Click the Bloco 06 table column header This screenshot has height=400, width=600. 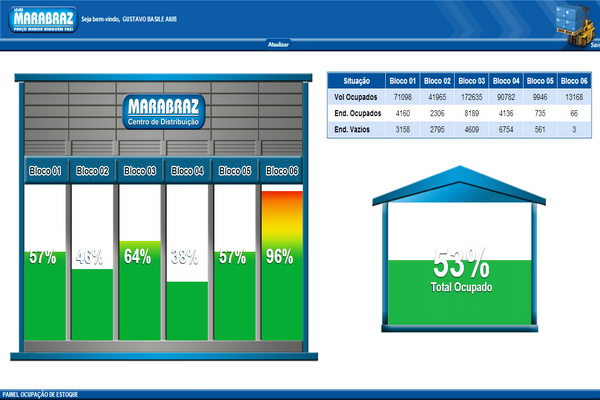coord(574,81)
